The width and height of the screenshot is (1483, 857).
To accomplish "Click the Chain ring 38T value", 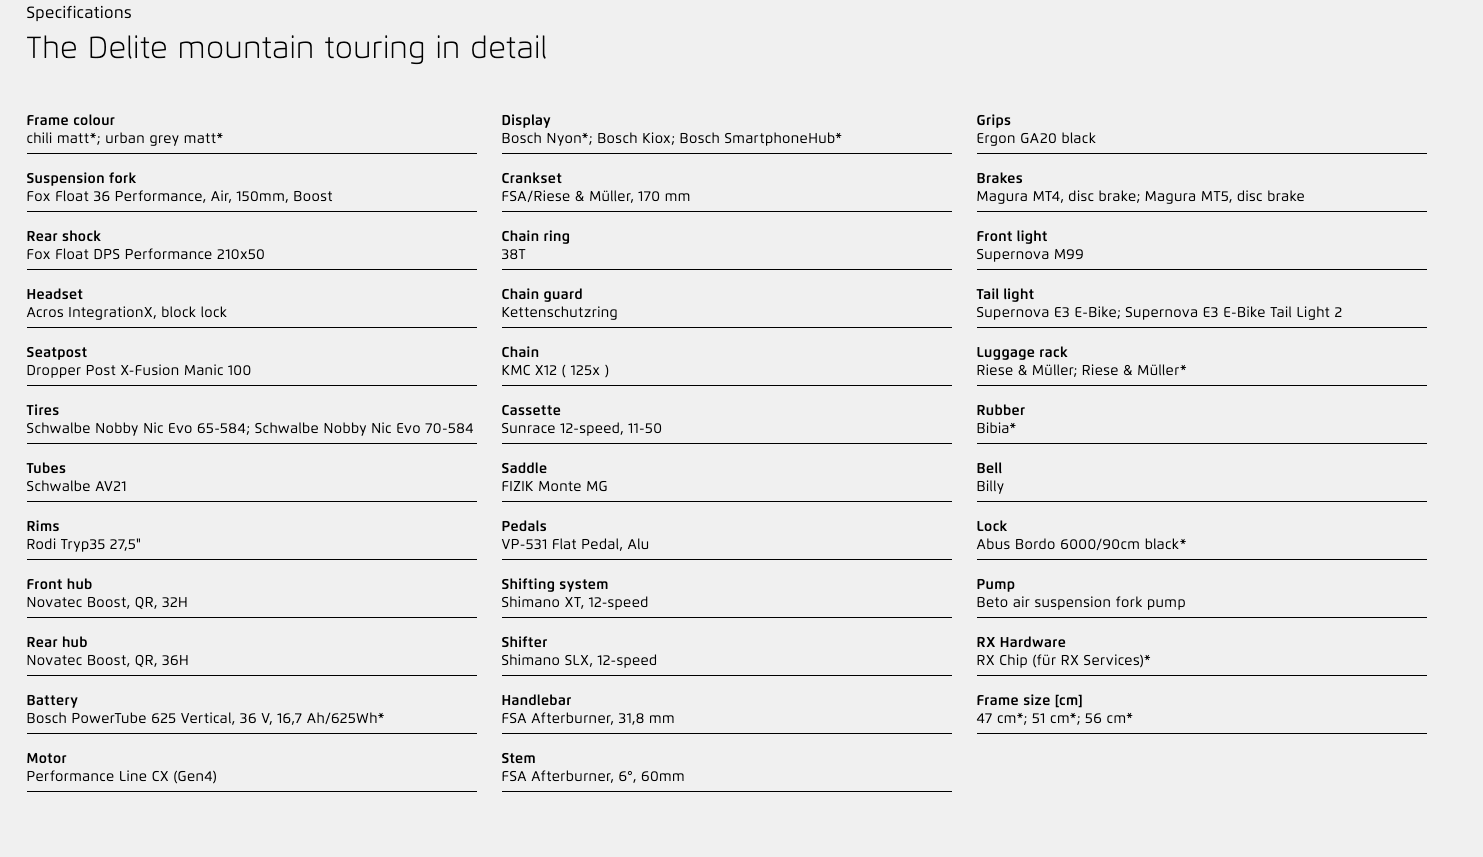I will click(x=514, y=255).
